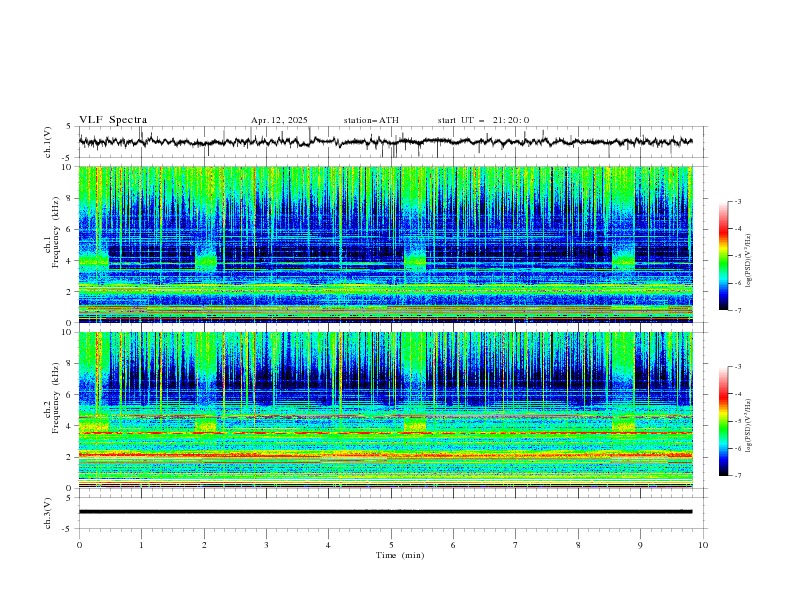Click the flat black ch.3 voltage trace
The height and width of the screenshot is (612, 792).
coord(385,512)
